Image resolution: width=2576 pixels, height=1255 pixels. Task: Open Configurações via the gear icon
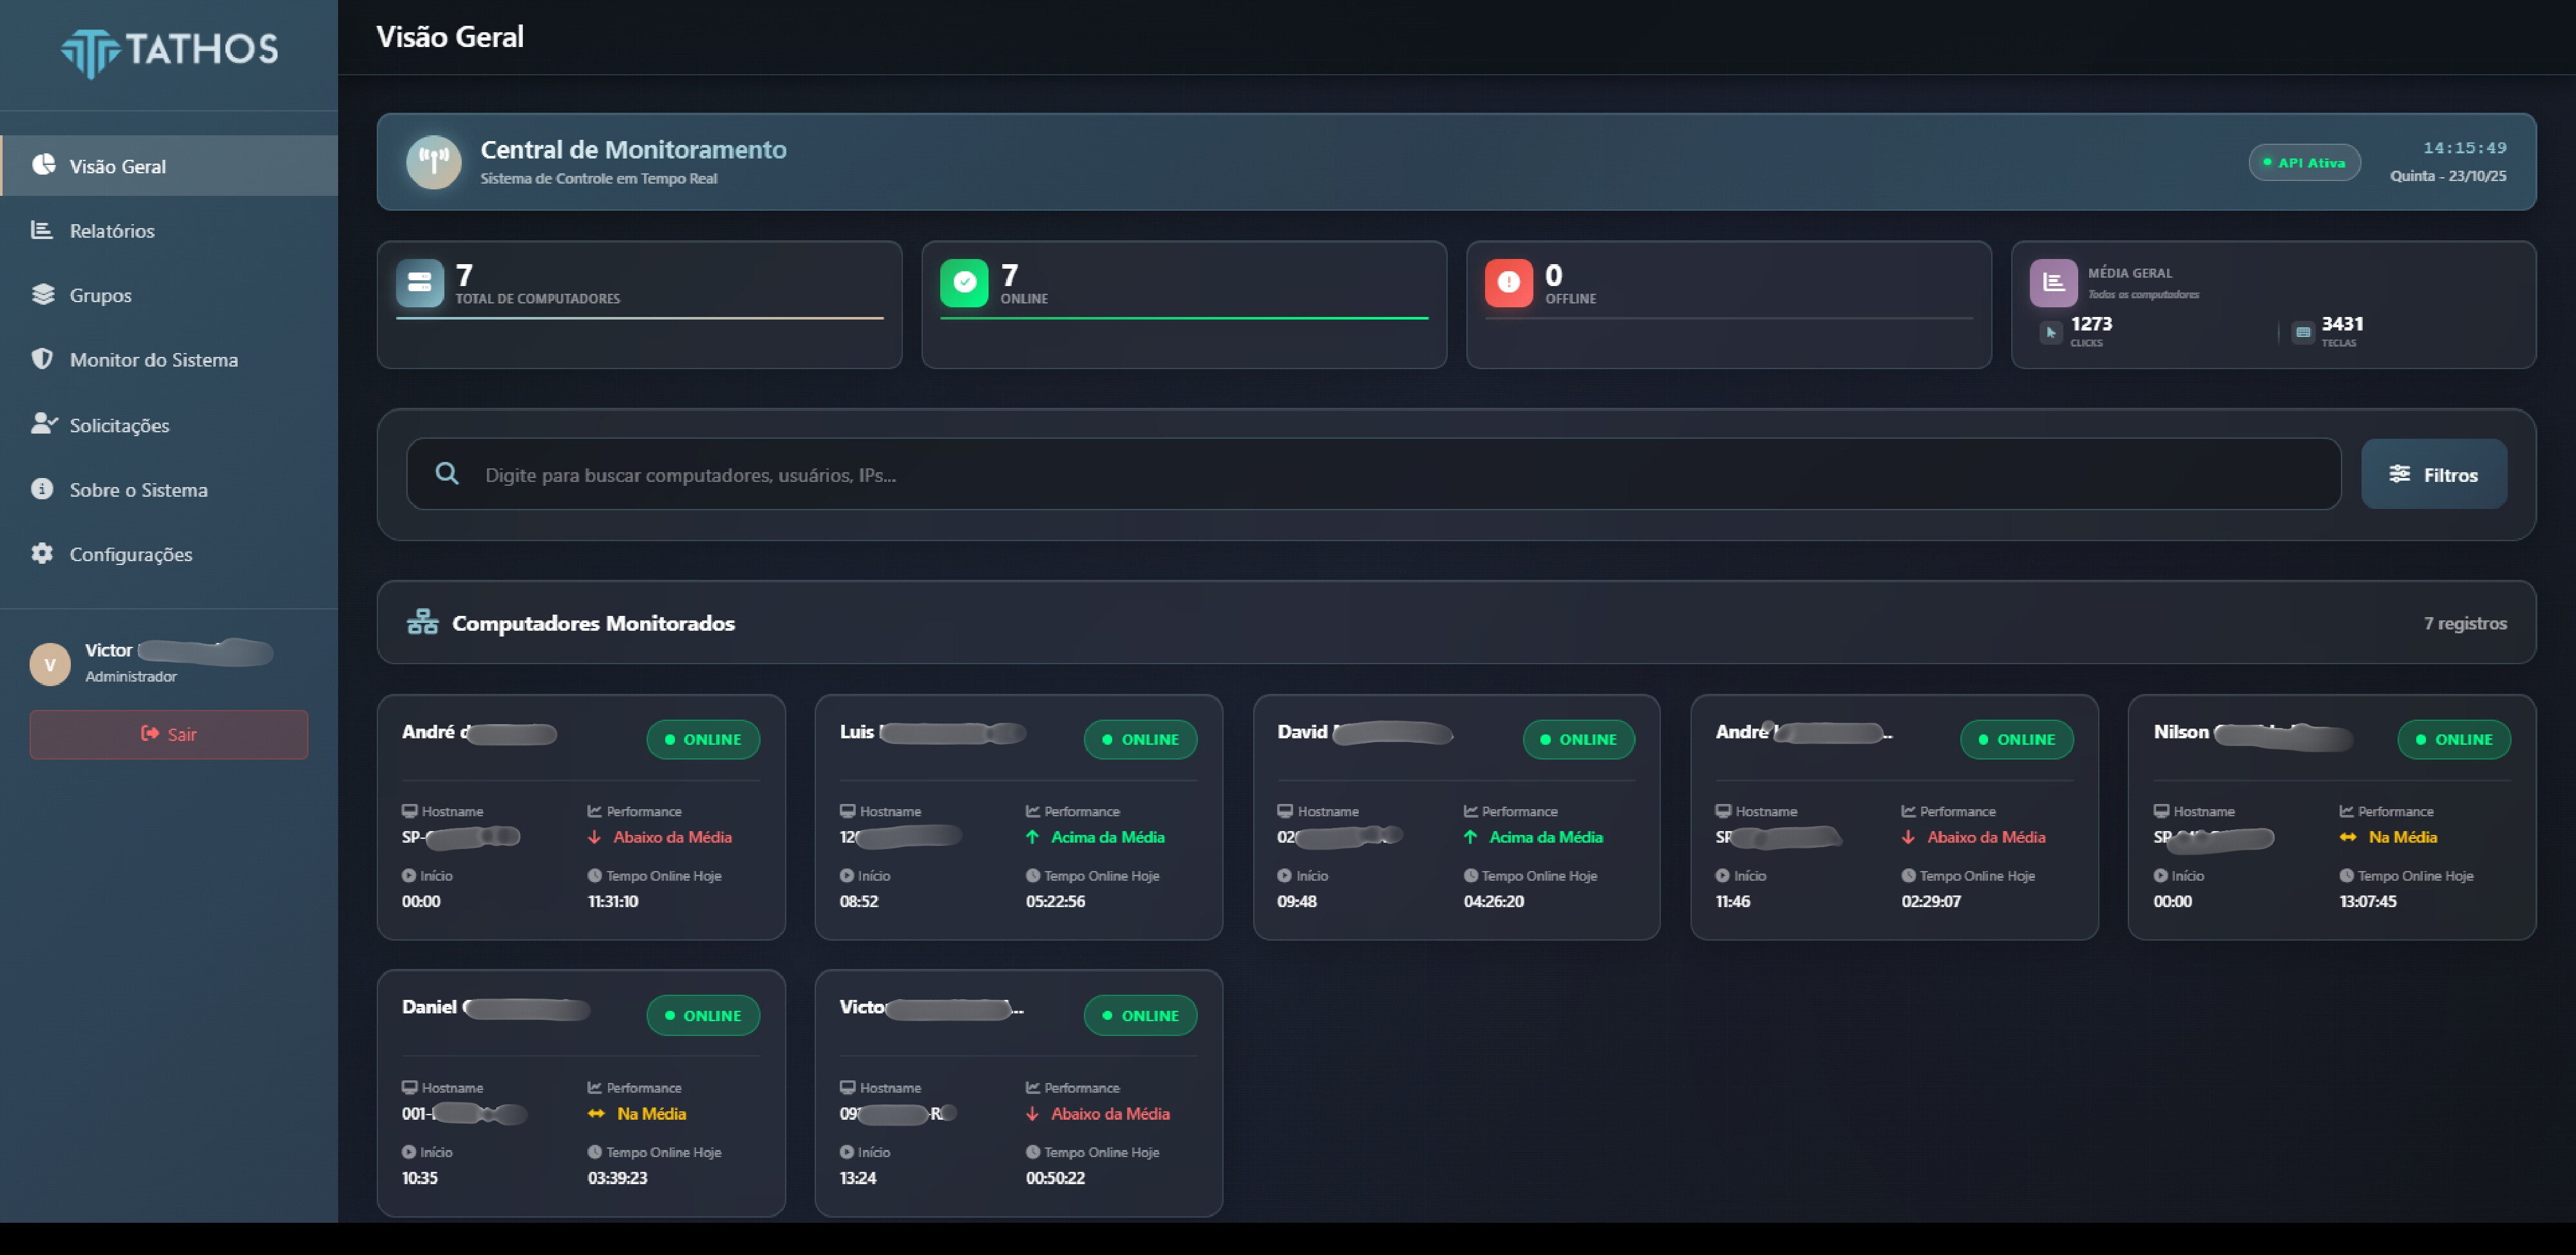[43, 554]
